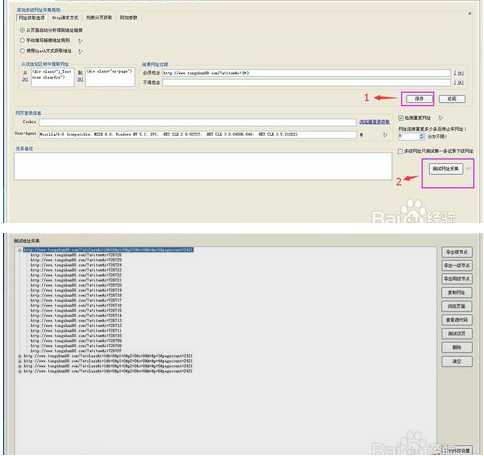The width and height of the screenshot is (484, 456).
Task: Click small help icon beside test URL collection button
Action: tap(469, 169)
